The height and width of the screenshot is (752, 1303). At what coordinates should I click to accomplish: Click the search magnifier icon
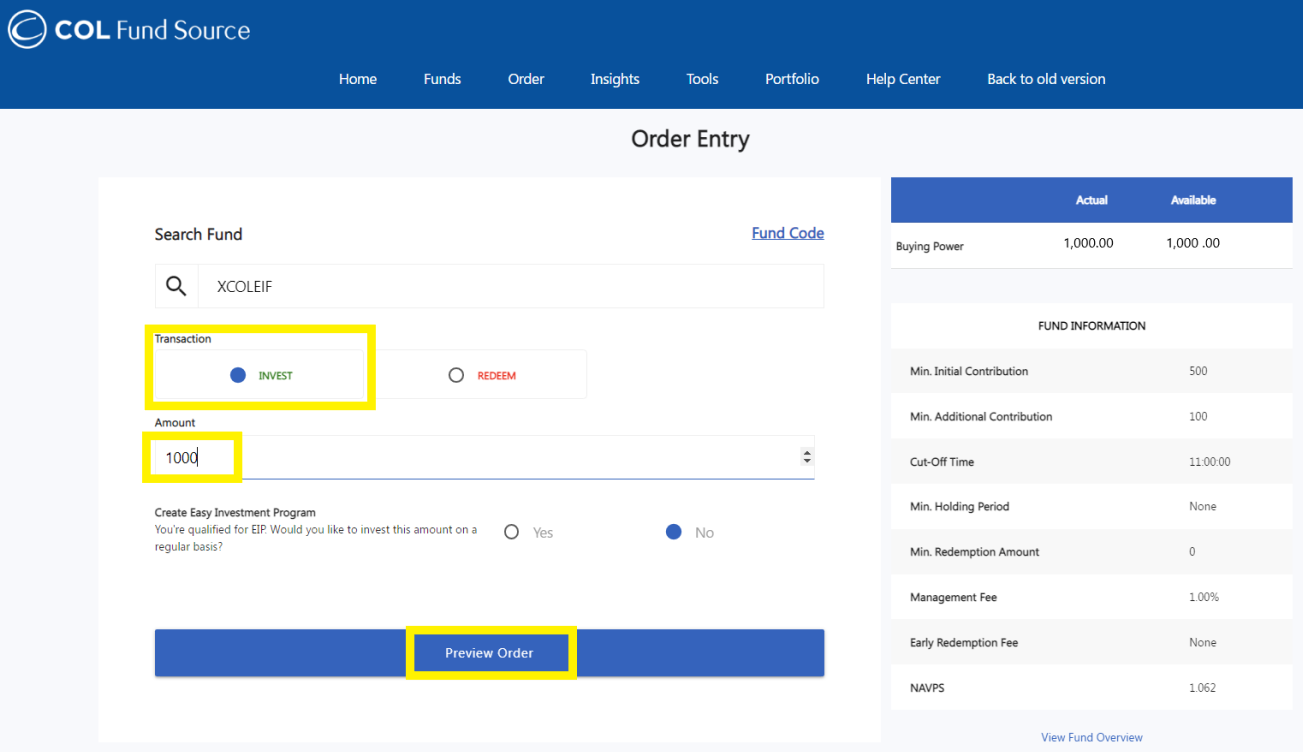click(x=176, y=287)
